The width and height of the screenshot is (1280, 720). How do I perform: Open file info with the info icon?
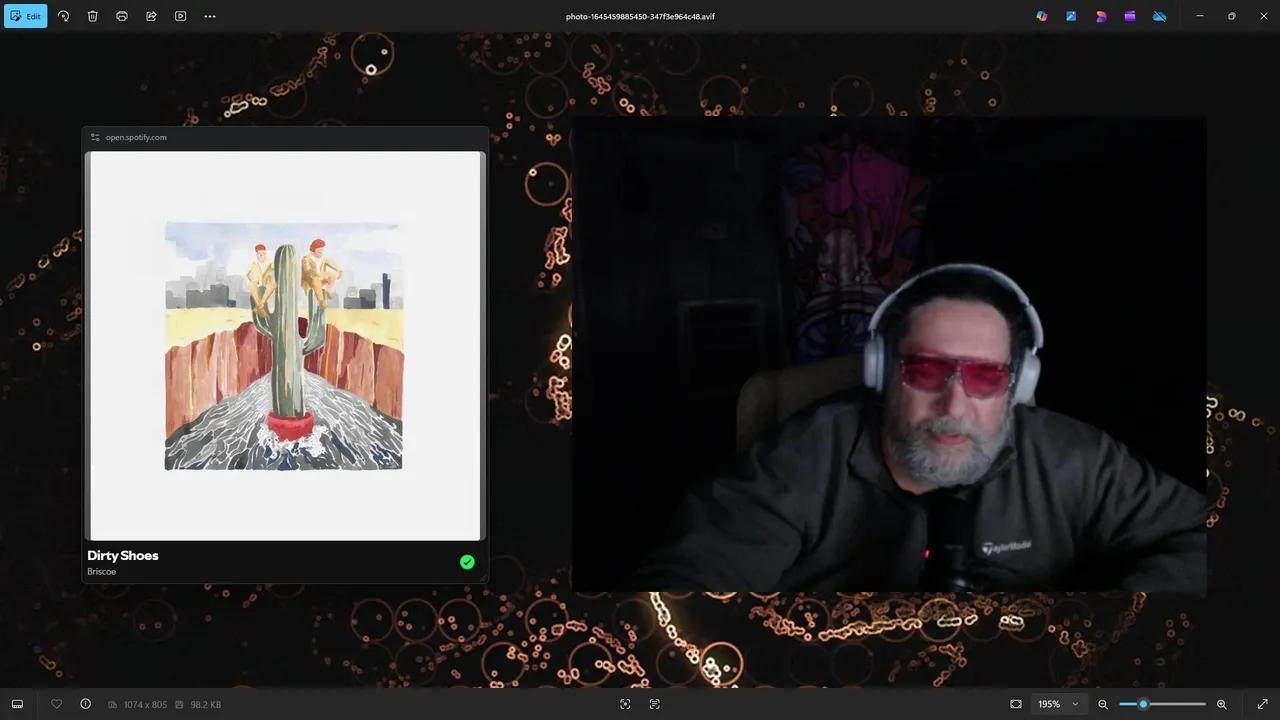pos(85,704)
